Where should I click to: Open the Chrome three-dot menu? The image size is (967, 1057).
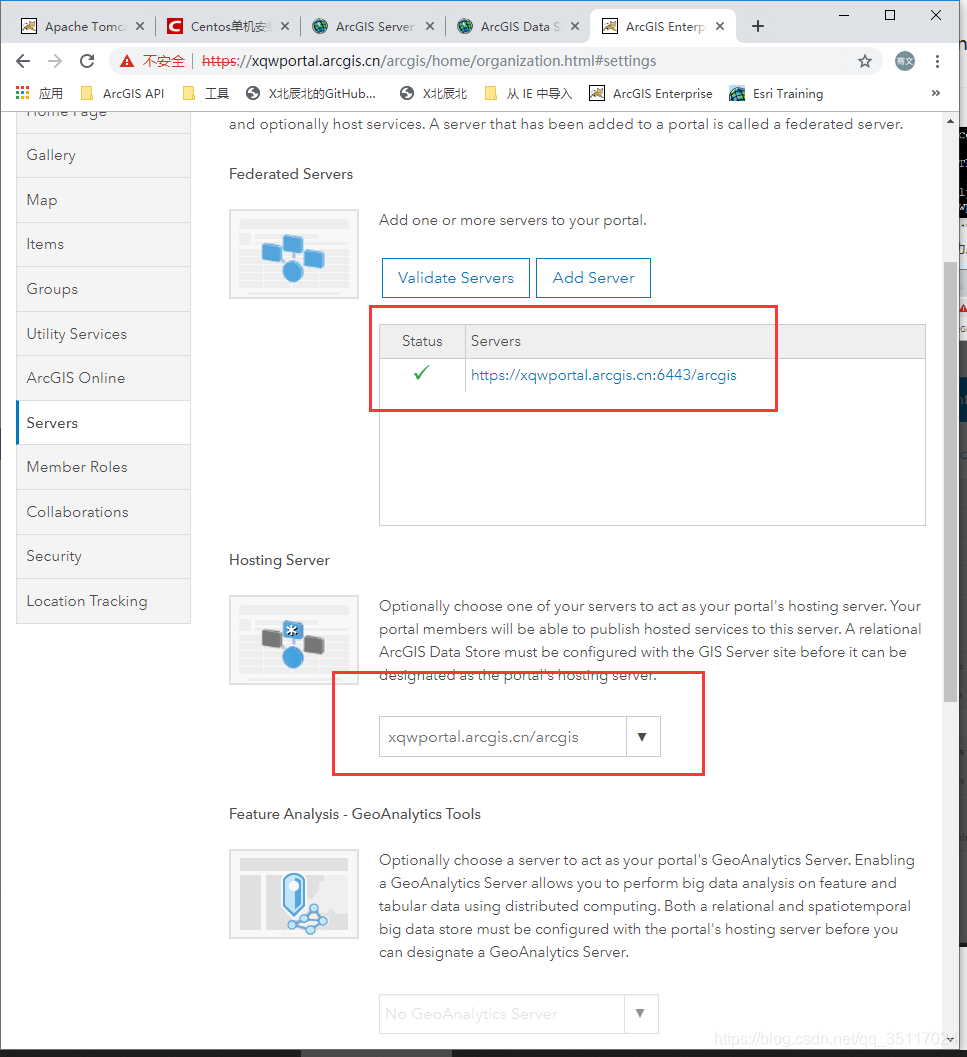[937, 61]
